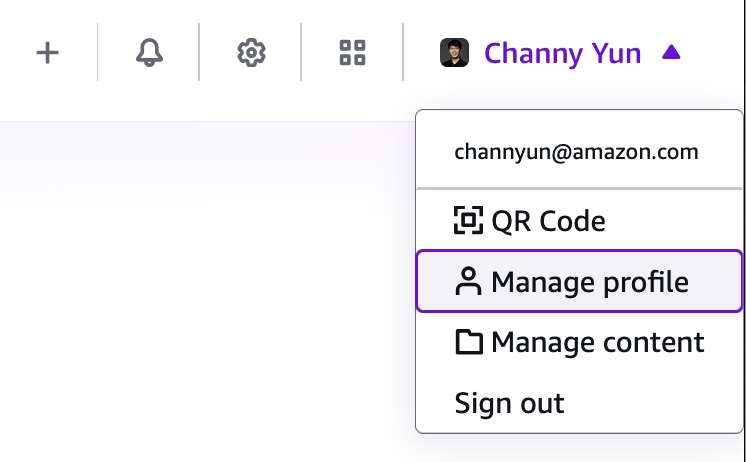Click the channyun@amazon.com email address
This screenshot has height=462, width=746.
[576, 152]
